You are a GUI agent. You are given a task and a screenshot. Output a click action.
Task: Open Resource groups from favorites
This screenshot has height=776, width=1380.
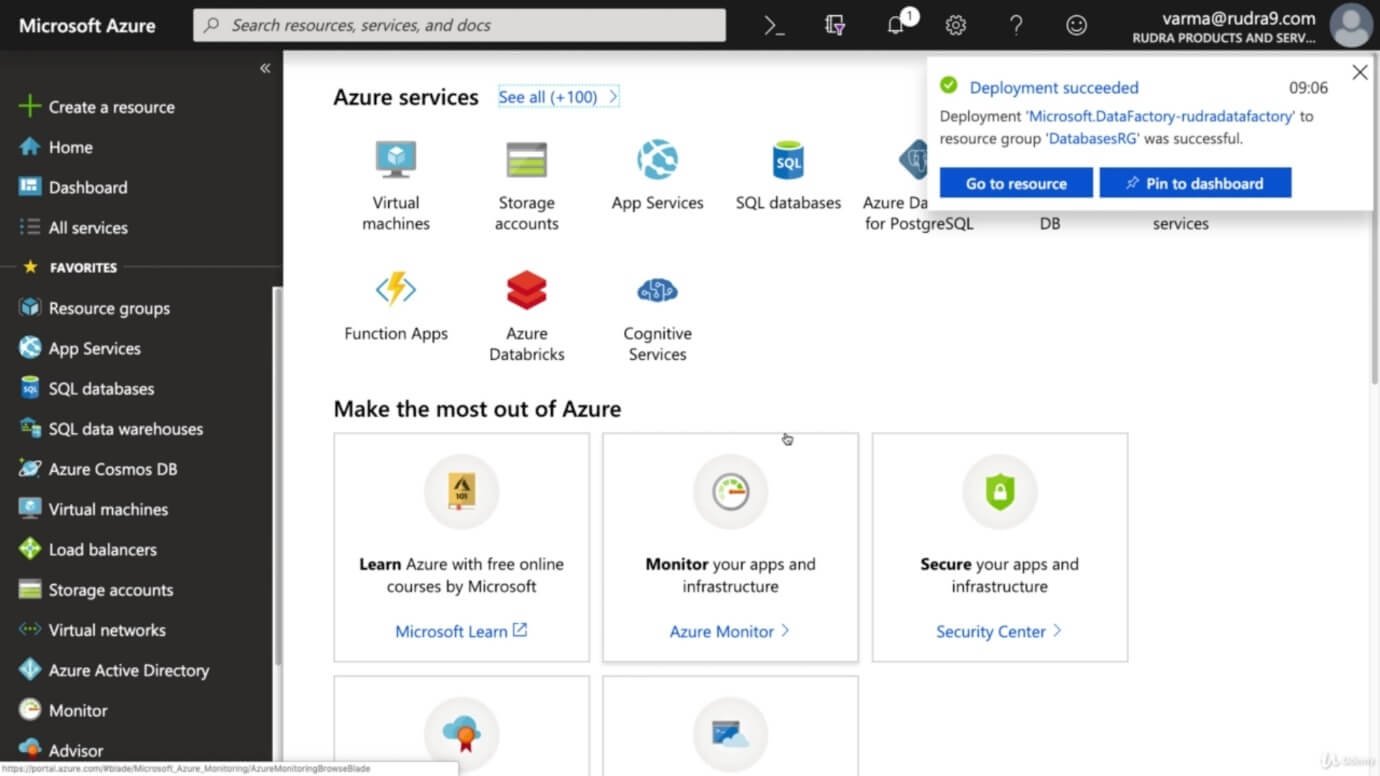pos(95,308)
